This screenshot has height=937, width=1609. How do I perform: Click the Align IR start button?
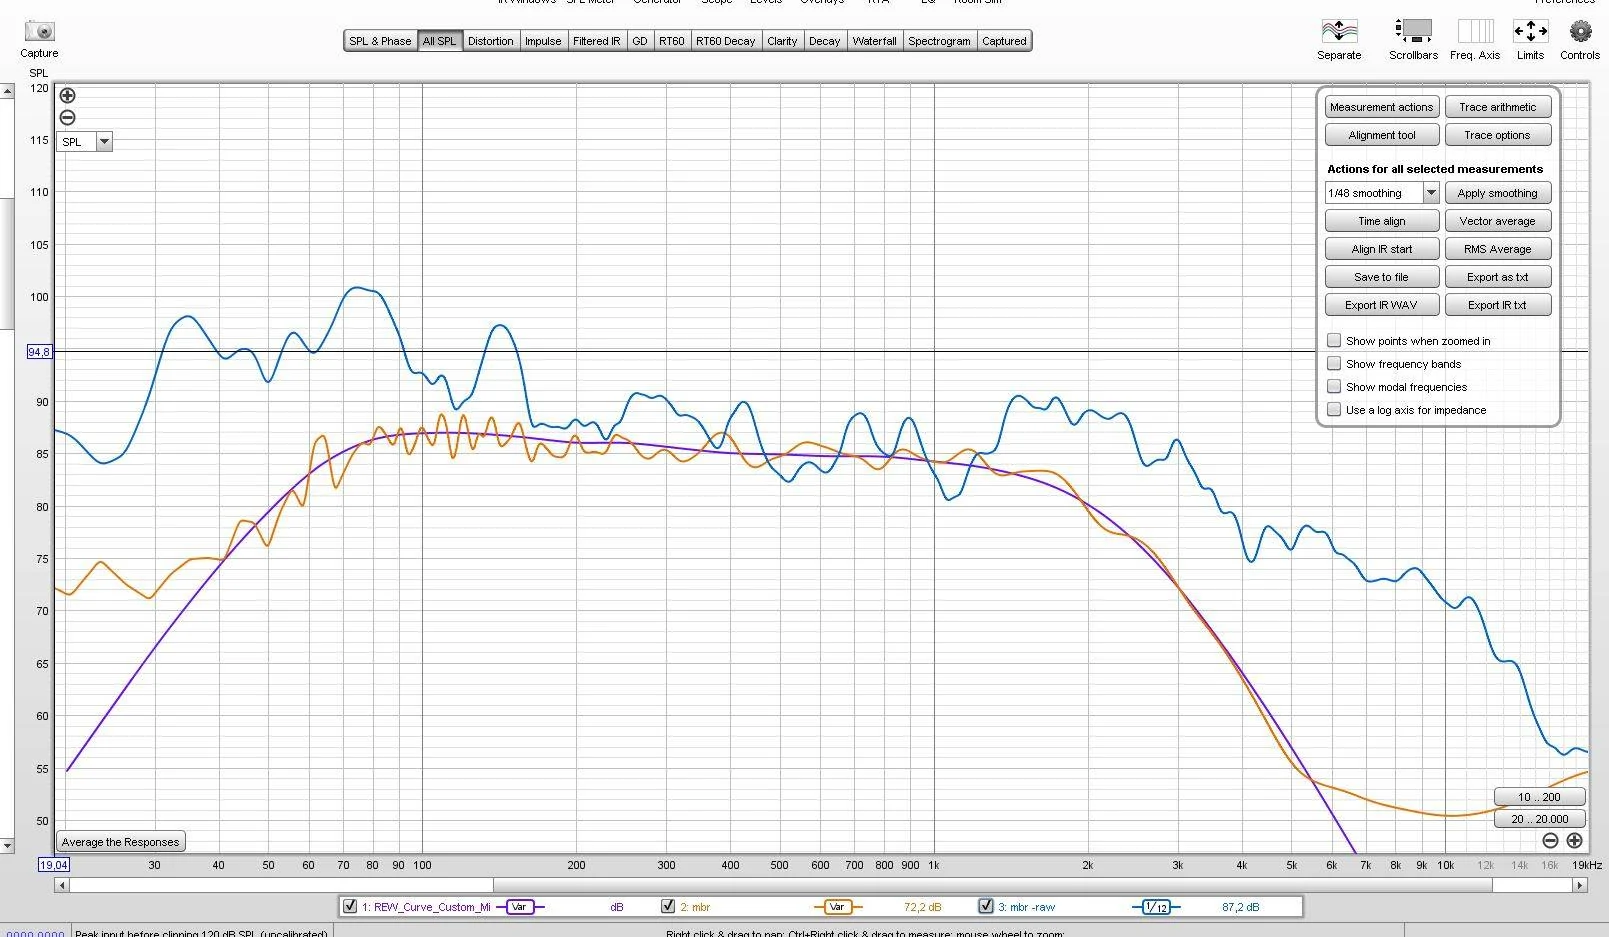pyautogui.click(x=1381, y=249)
